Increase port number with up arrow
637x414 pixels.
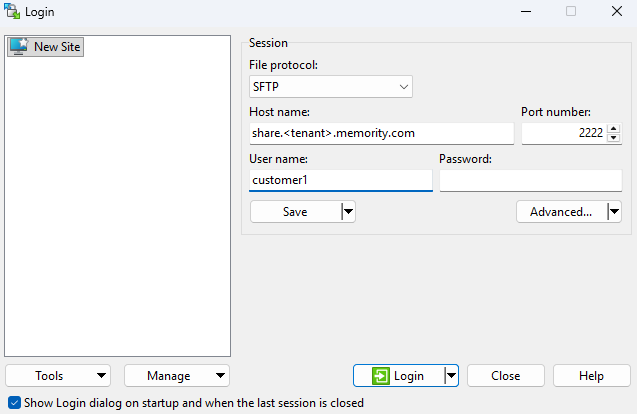click(614, 127)
